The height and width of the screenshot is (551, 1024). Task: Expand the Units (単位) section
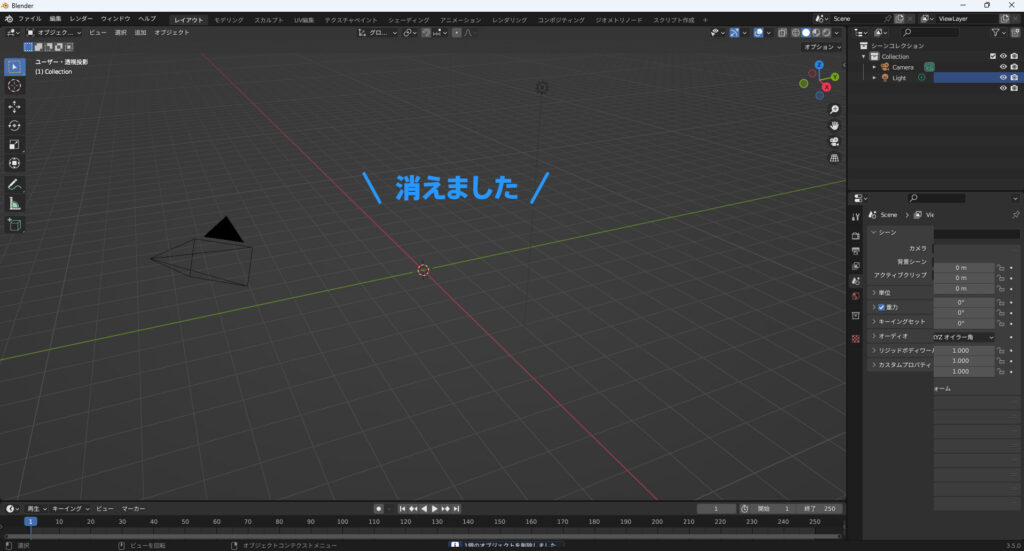(874, 292)
